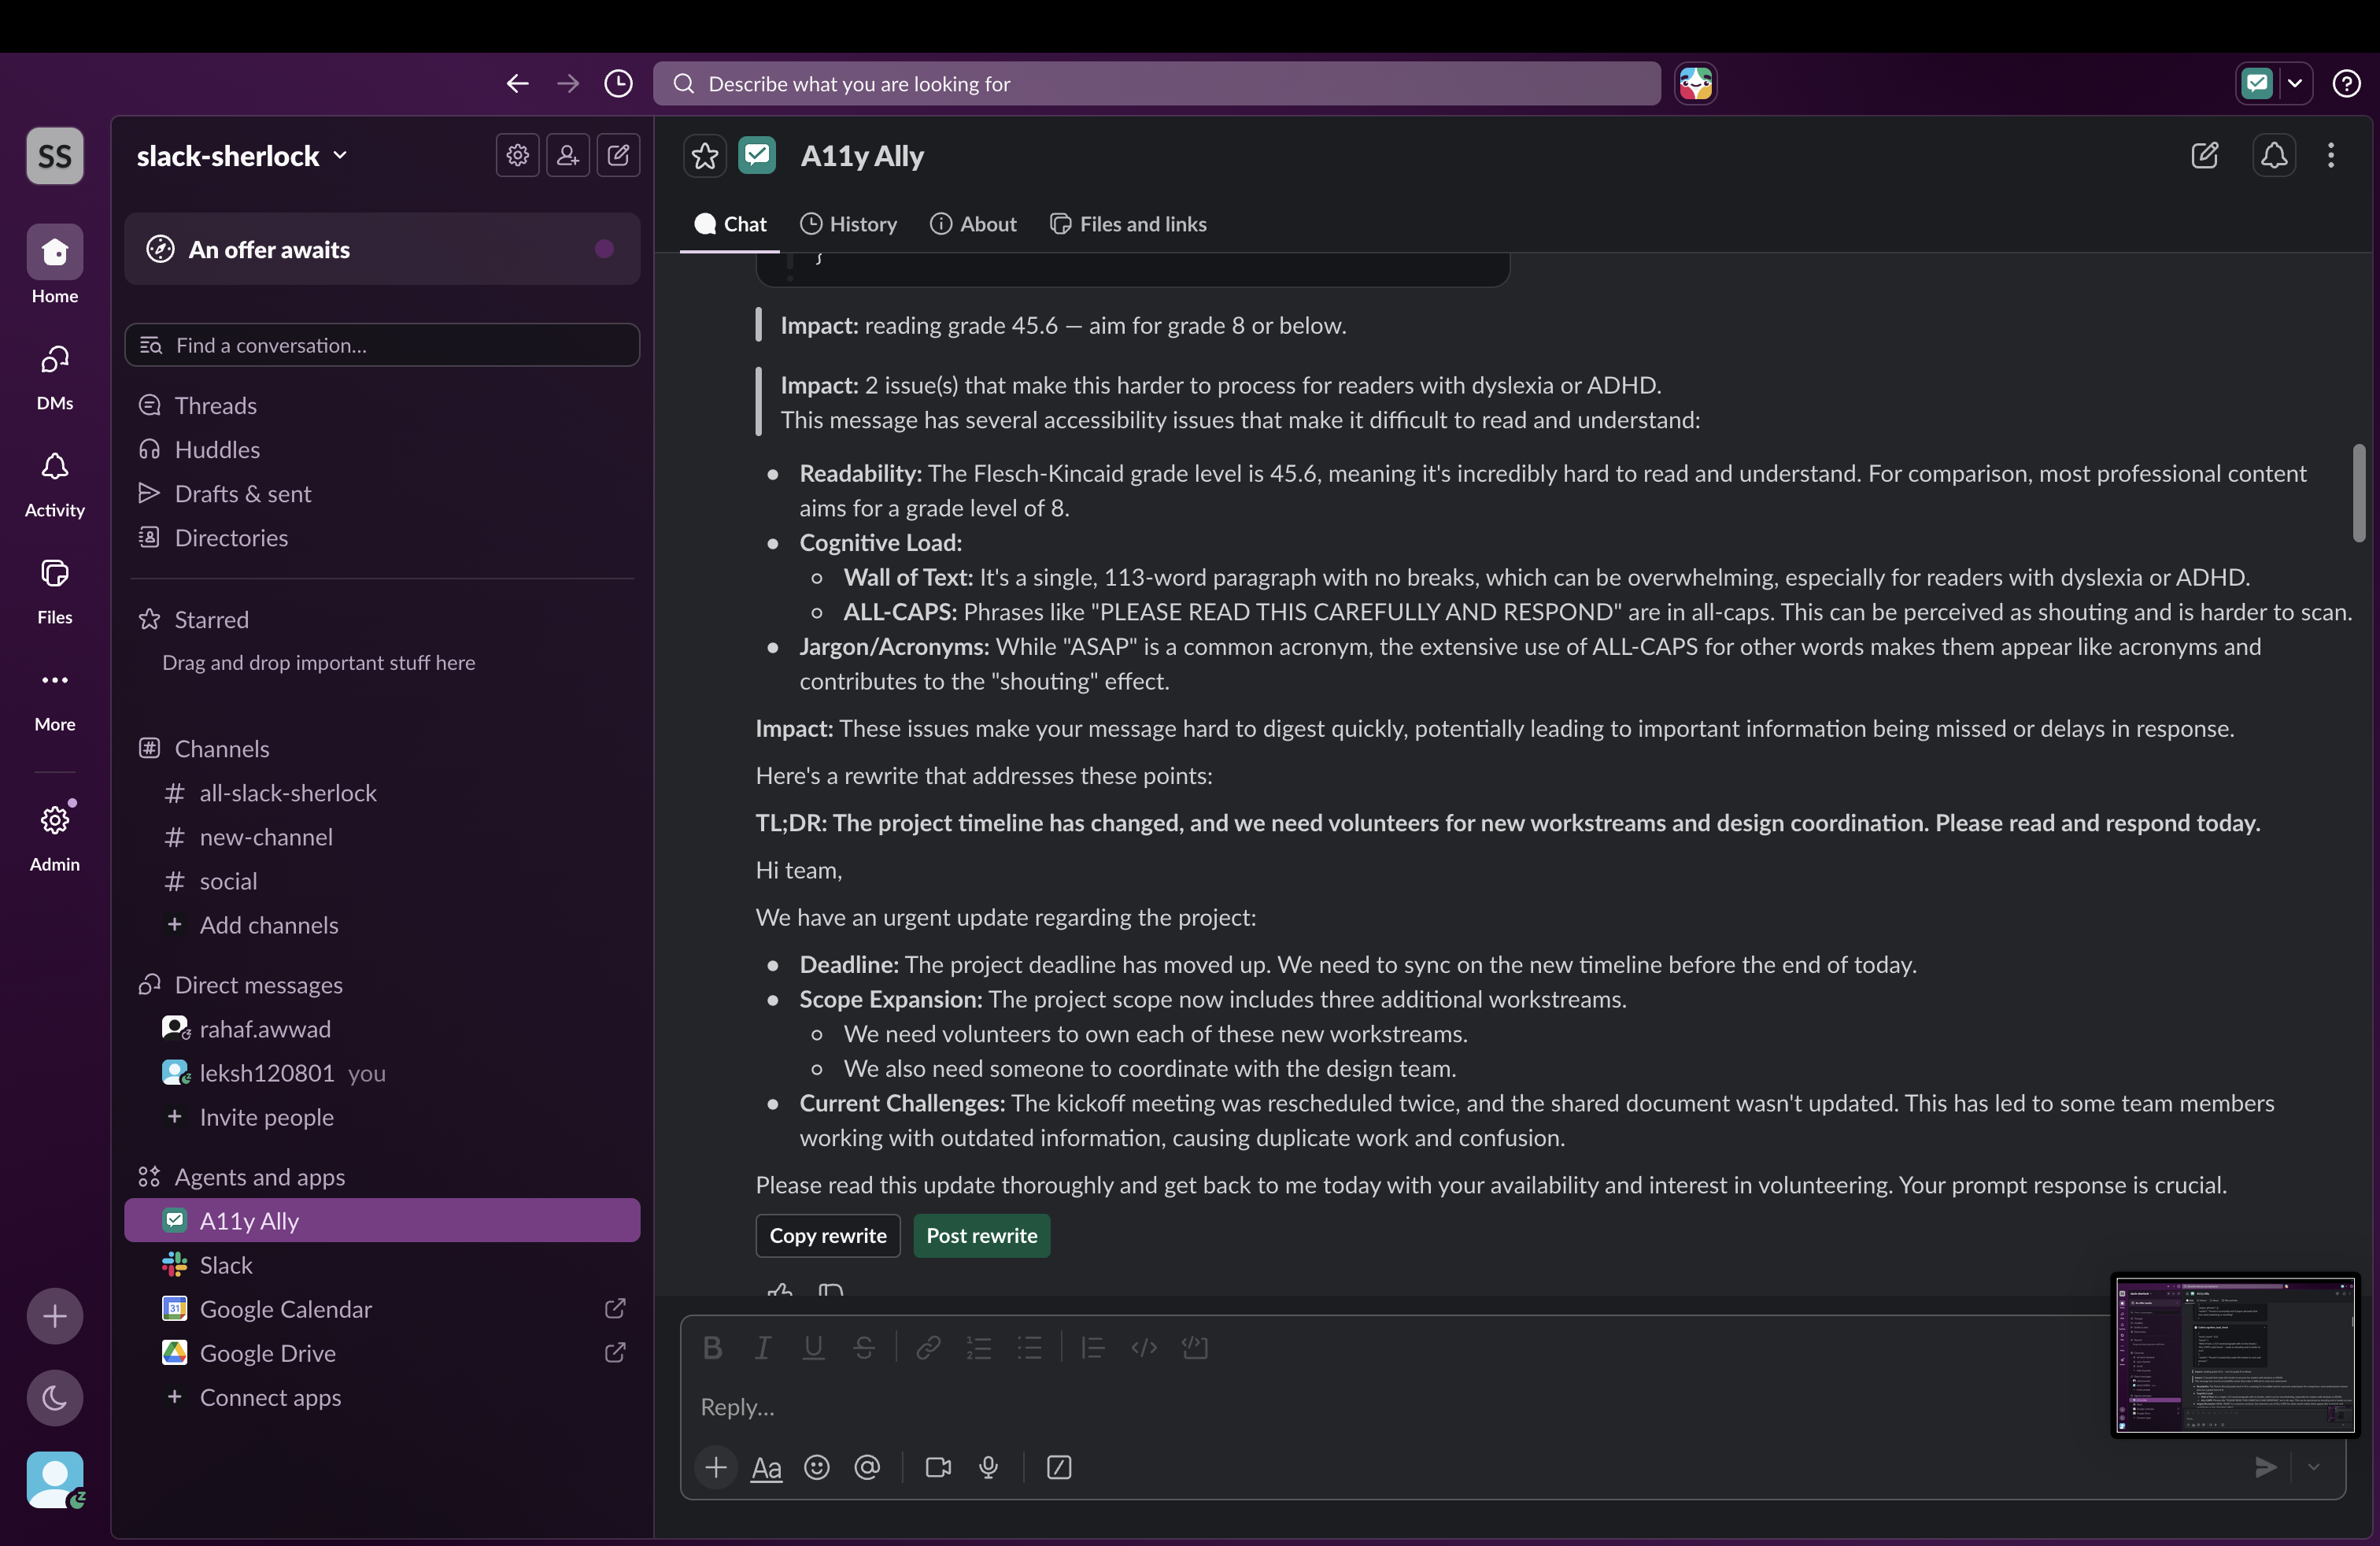Open DMs in the left rail

pos(55,376)
